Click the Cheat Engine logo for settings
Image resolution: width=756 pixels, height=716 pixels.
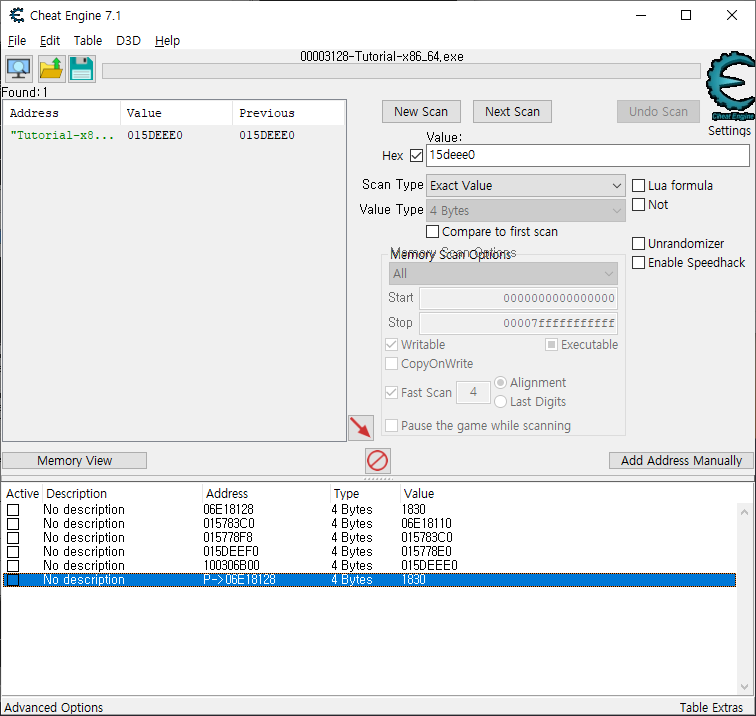[x=730, y=86]
